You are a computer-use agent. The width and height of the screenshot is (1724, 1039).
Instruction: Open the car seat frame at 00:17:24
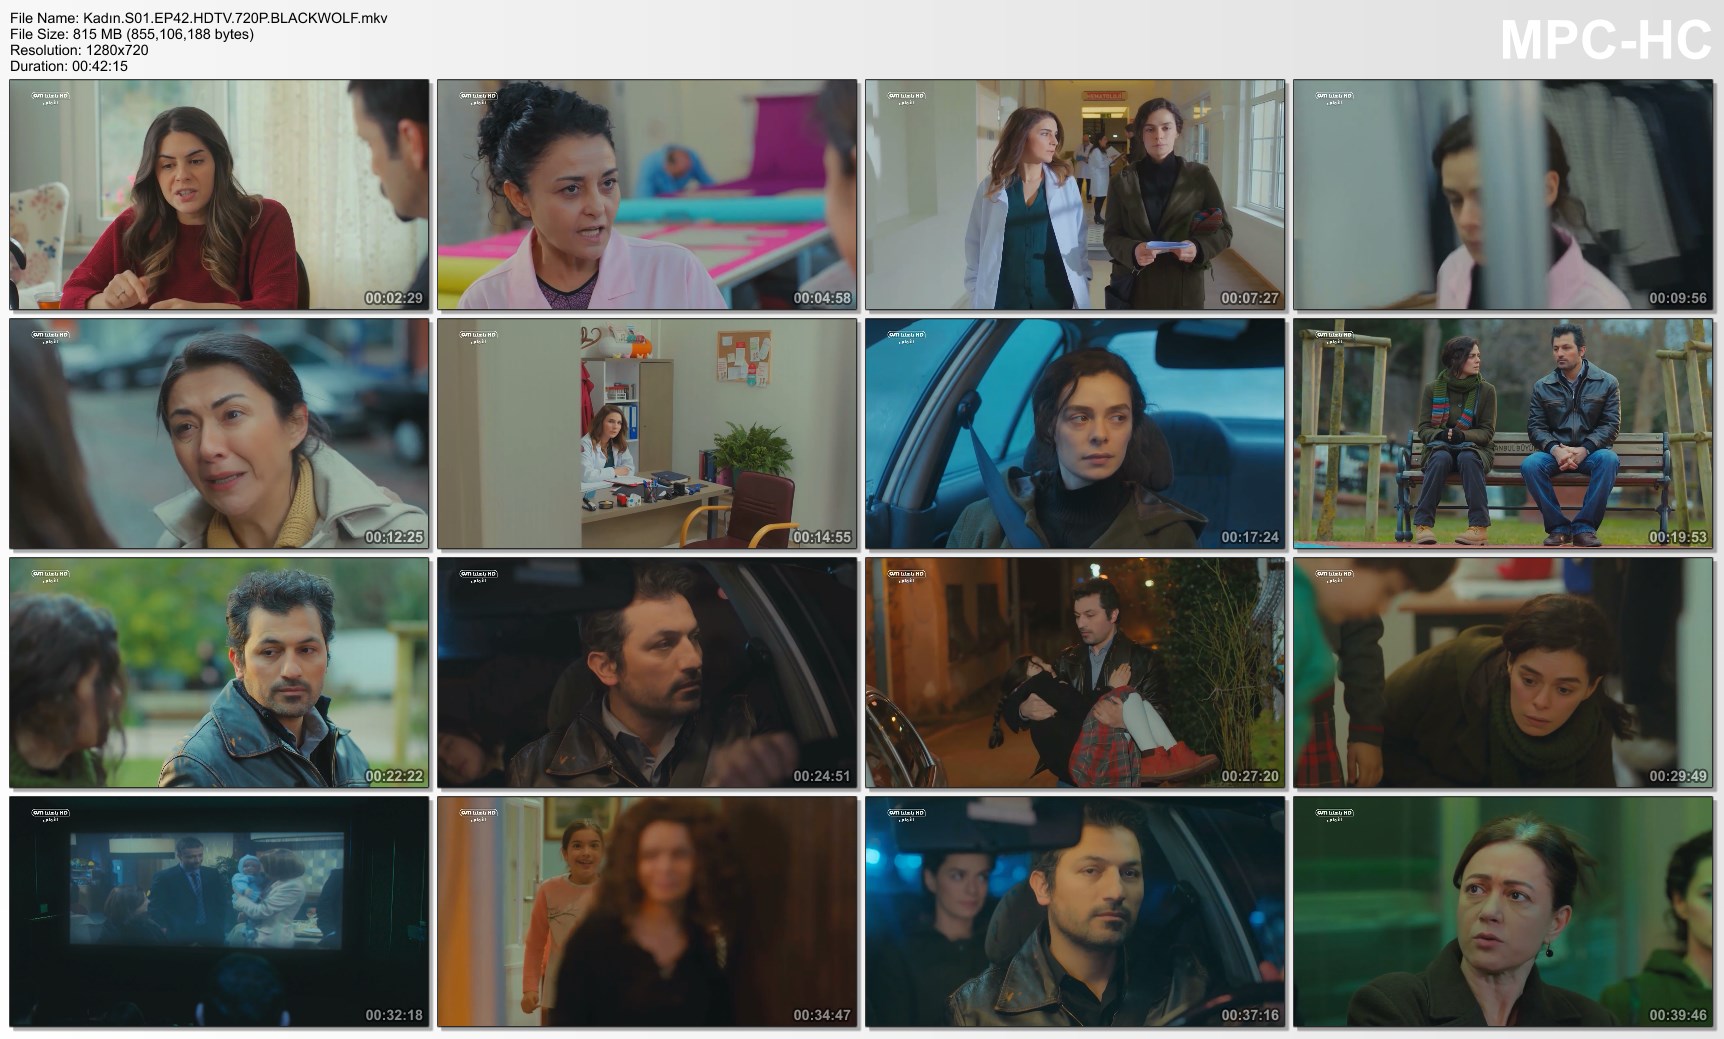pyautogui.click(x=1075, y=434)
